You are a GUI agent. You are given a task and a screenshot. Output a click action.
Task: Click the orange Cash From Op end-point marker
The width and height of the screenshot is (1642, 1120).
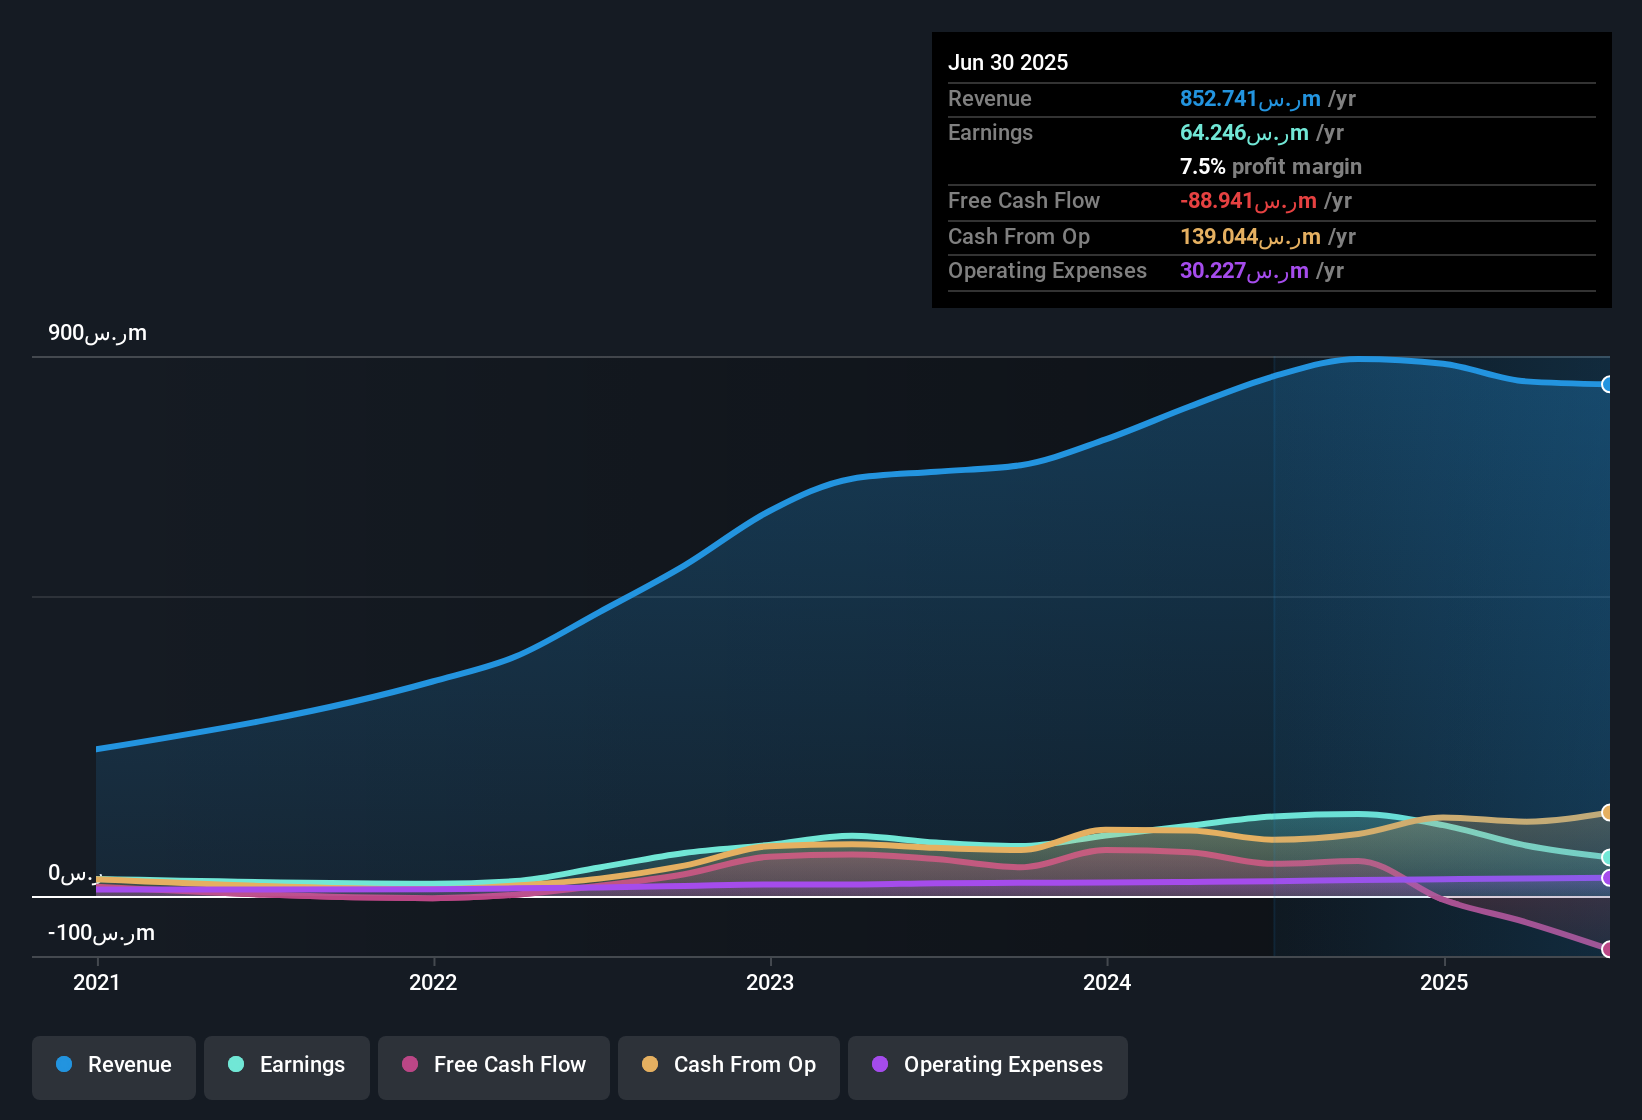point(1608,812)
